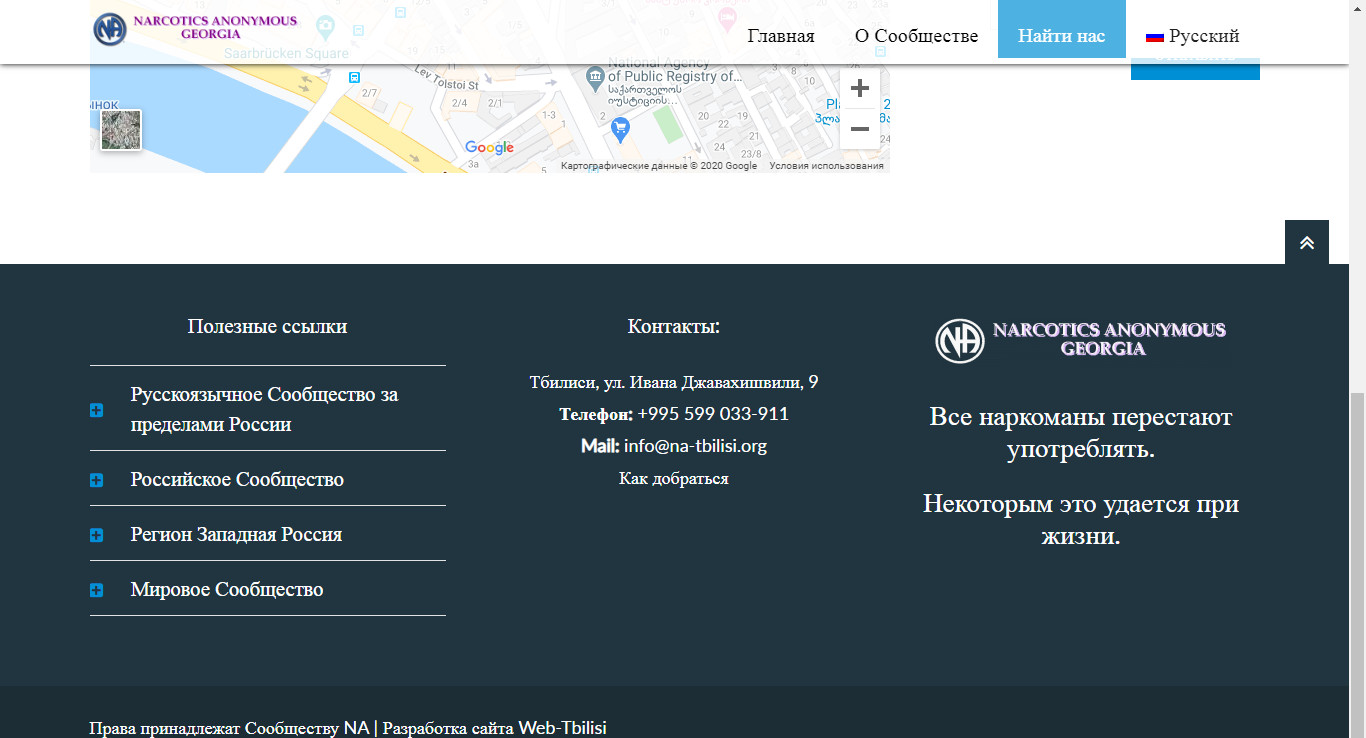Expand plus icon beside Российское Сообщество

[96, 480]
